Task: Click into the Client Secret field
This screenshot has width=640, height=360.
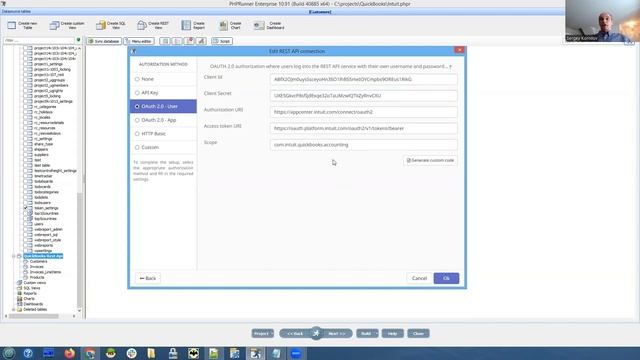Action: tap(363, 96)
